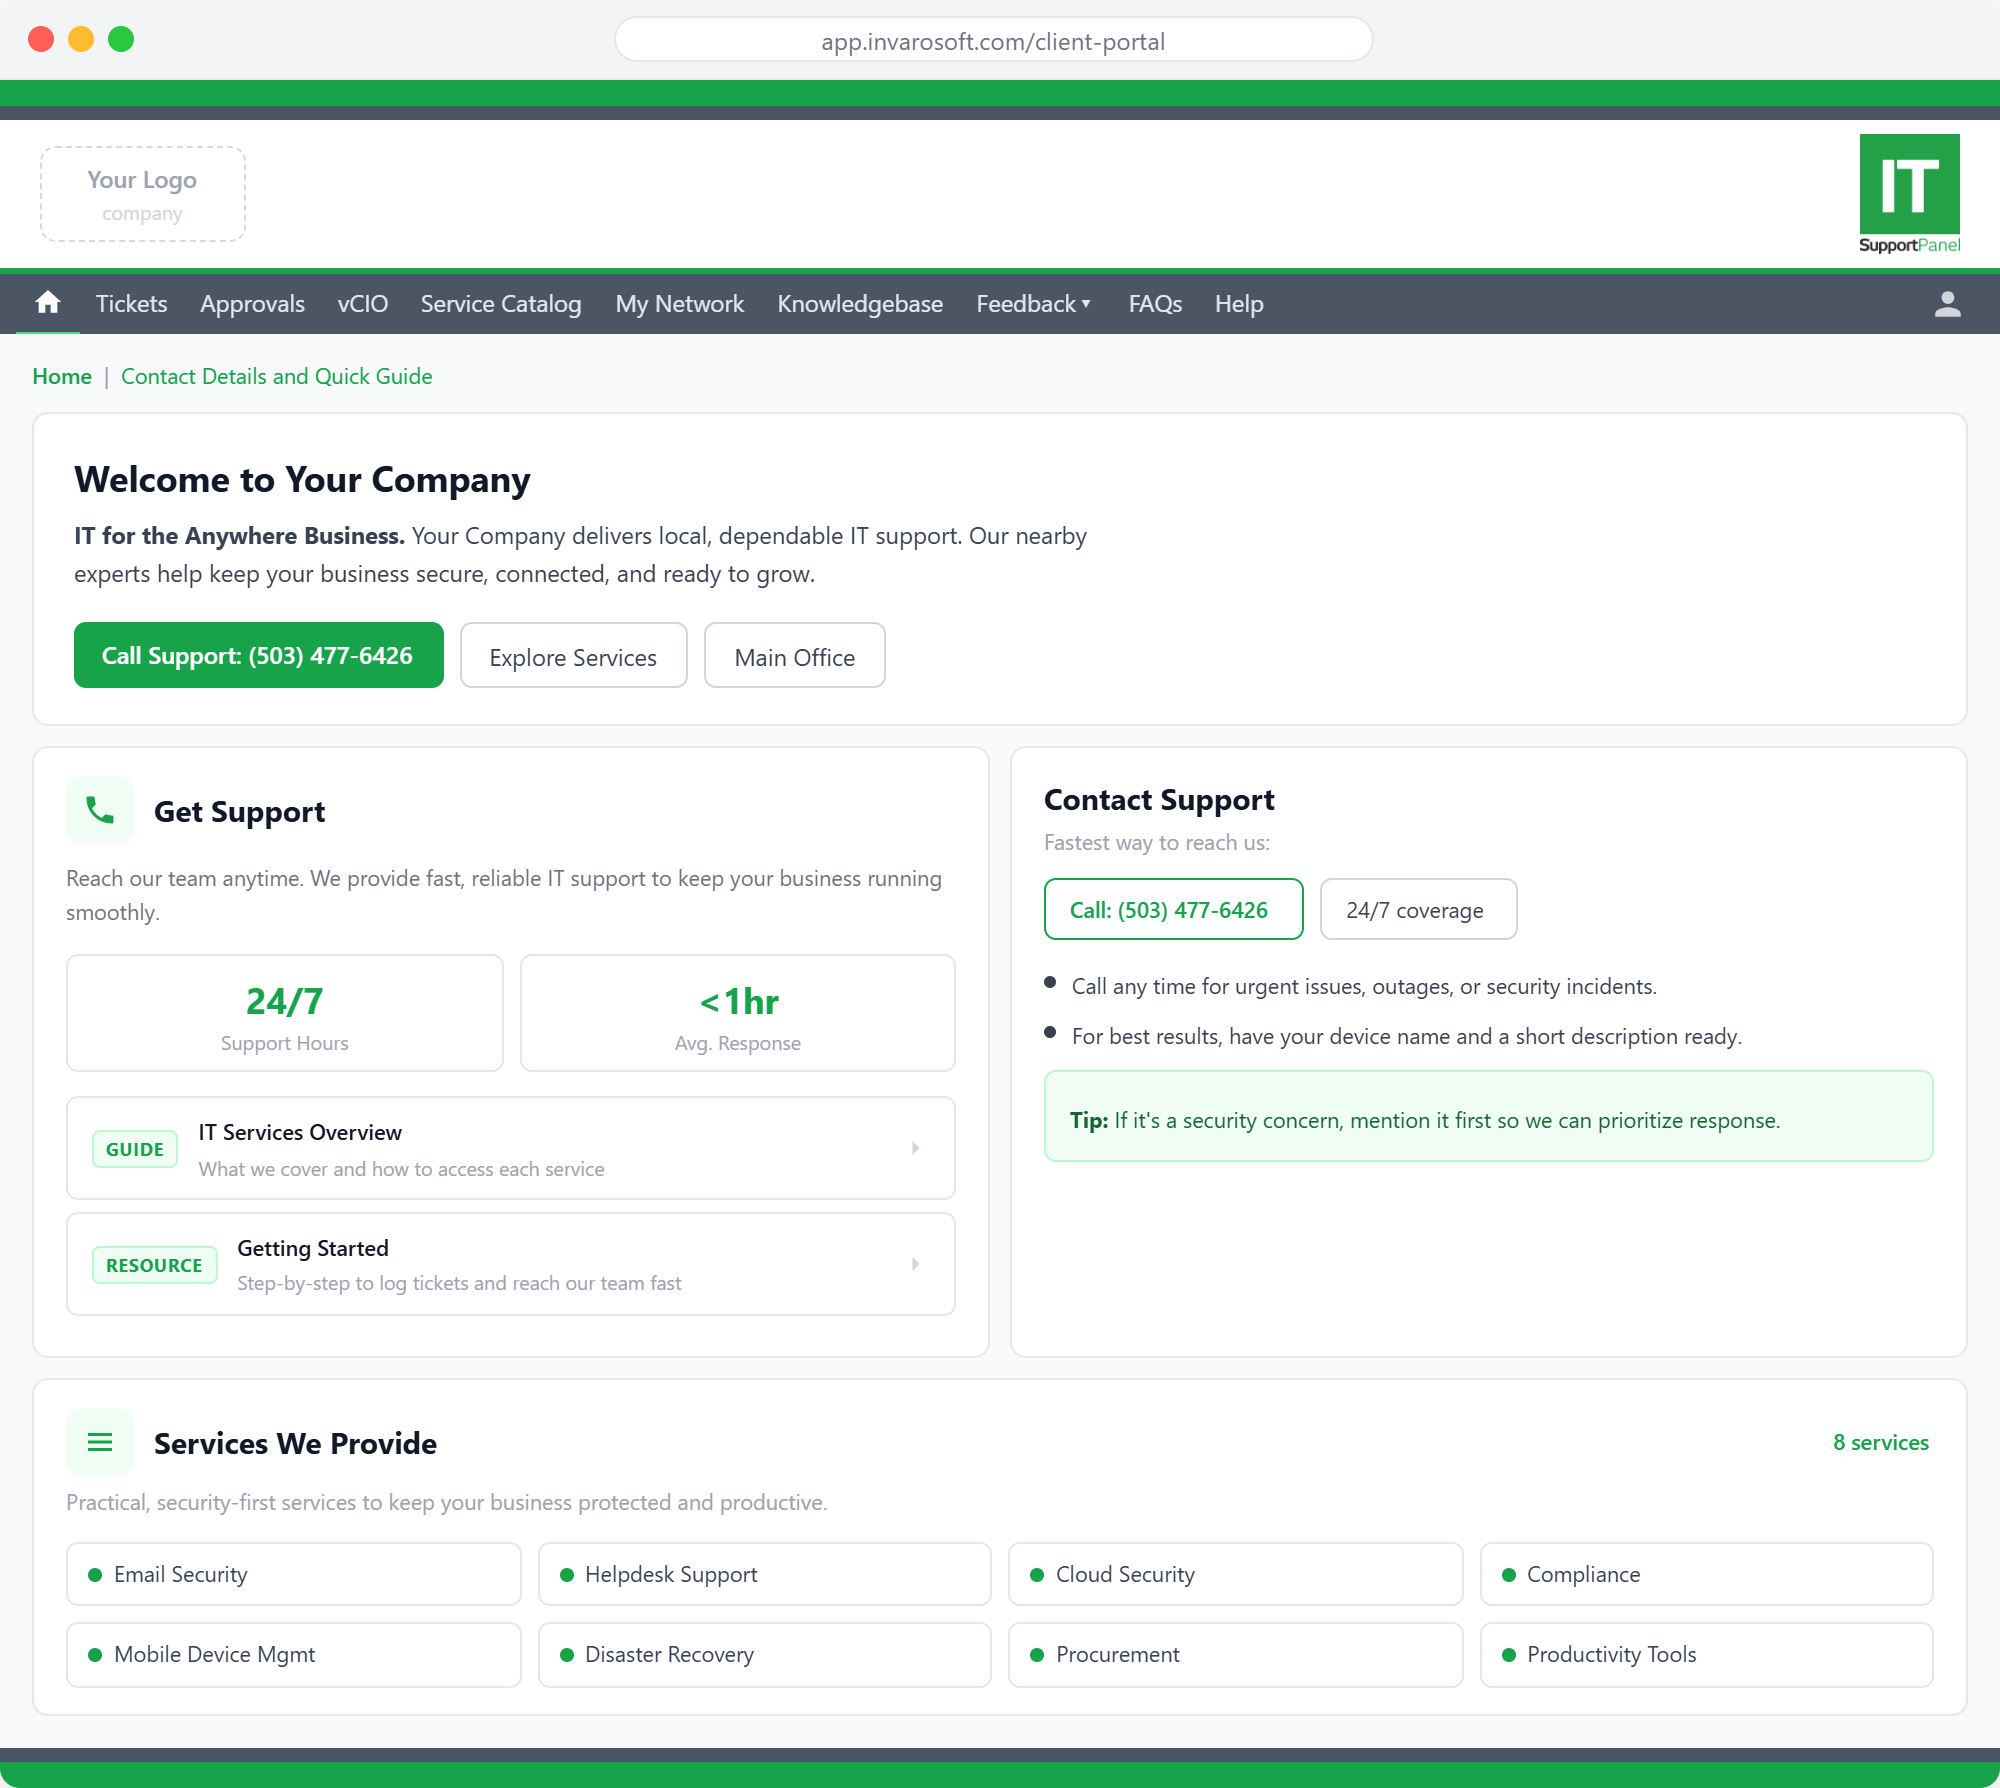Image resolution: width=2000 pixels, height=1788 pixels.
Task: Go to the vCIO page
Action: pos(362,304)
